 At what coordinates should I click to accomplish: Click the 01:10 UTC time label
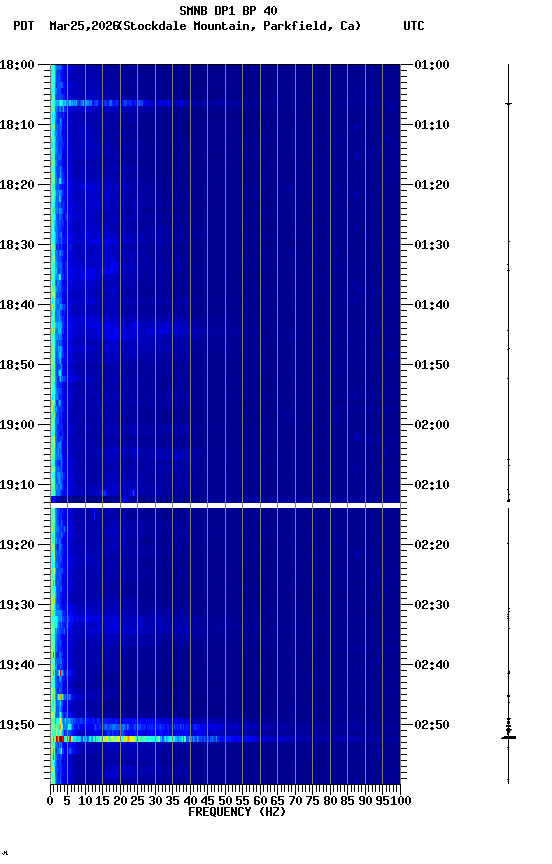tap(432, 125)
